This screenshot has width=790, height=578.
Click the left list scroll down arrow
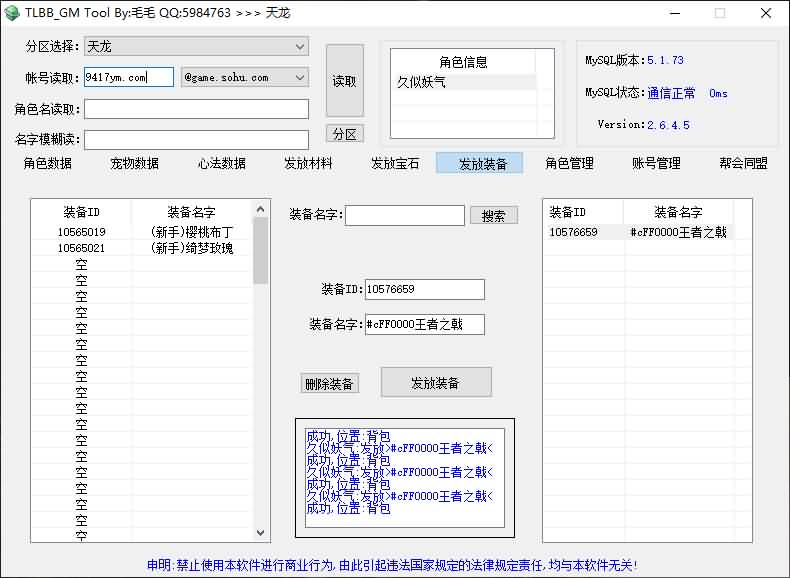pyautogui.click(x=260, y=533)
